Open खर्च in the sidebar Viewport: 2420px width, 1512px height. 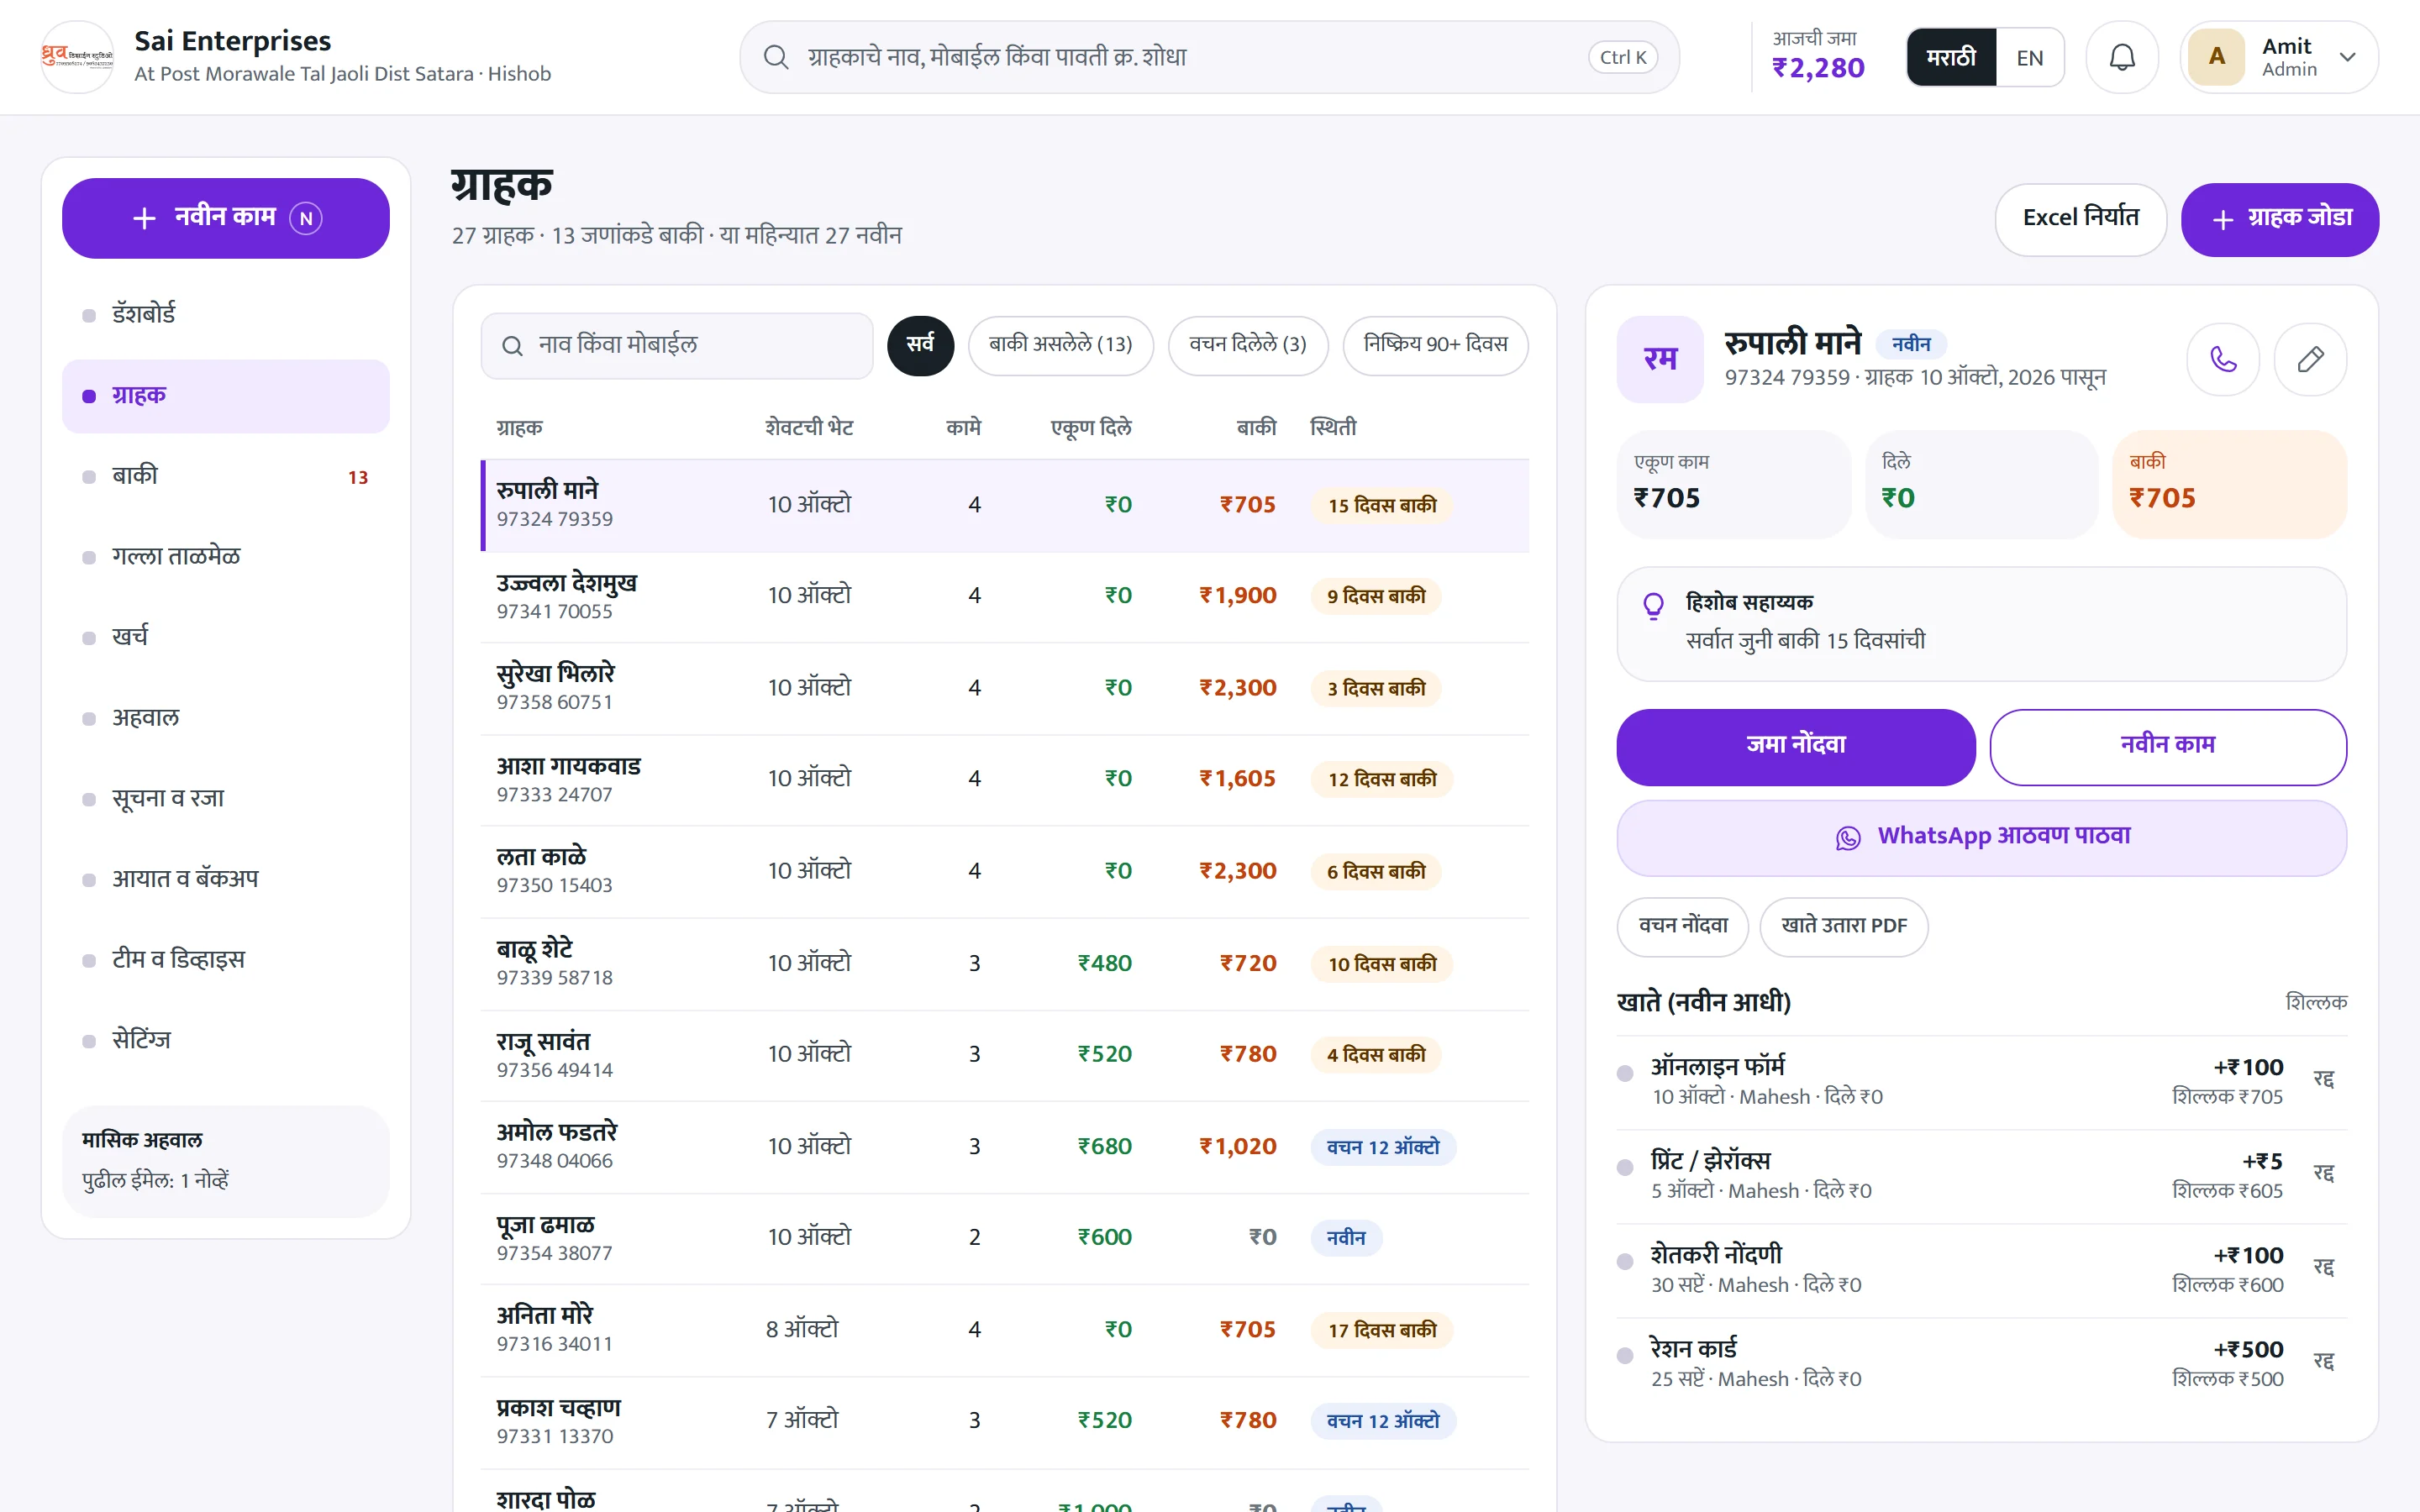(x=225, y=637)
